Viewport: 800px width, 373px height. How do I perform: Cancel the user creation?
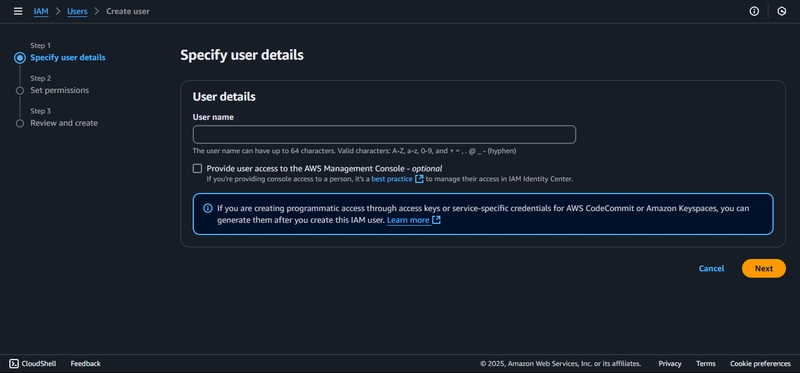tap(711, 268)
